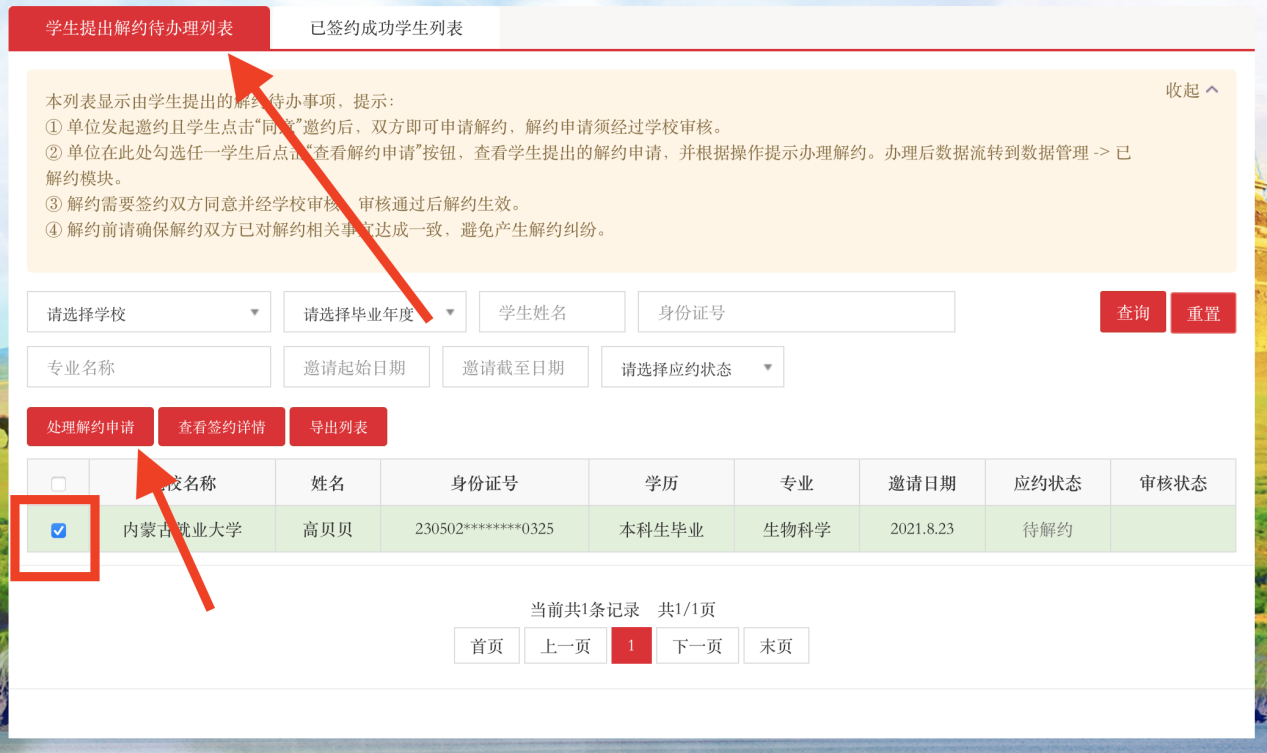The image size is (1267, 753).
Task: Toggle the select-all checkbox in table header
Action: coord(58,484)
